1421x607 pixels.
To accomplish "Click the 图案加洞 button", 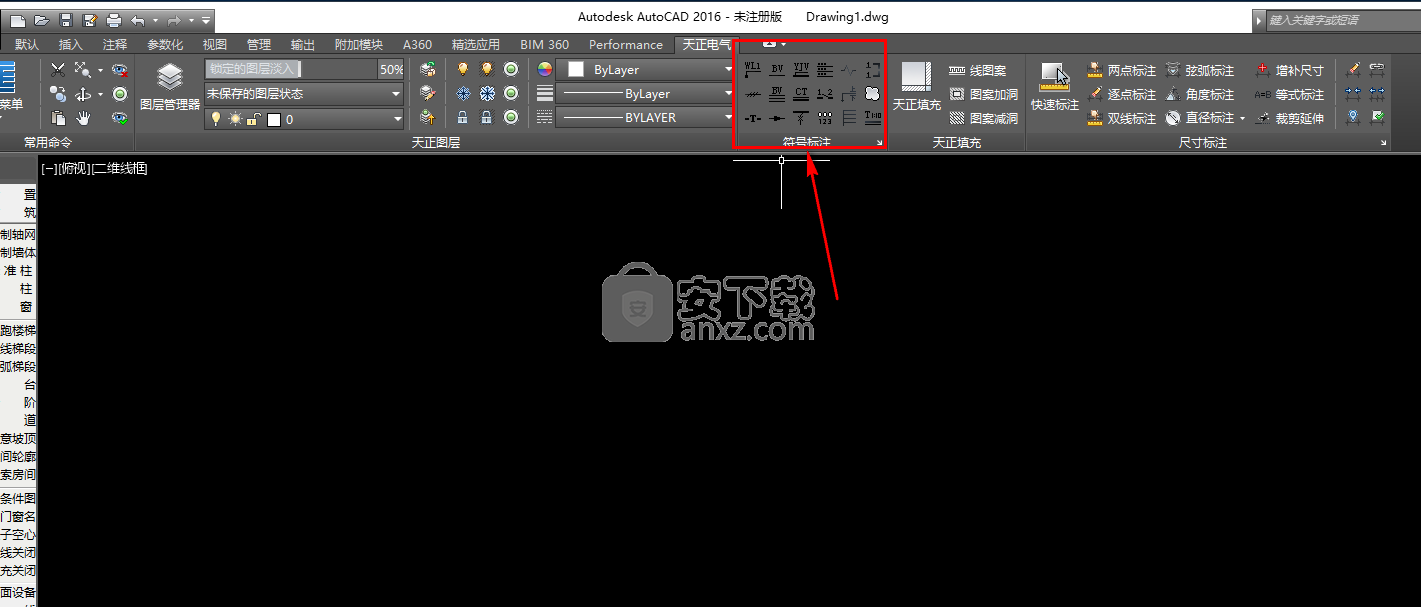I will coord(983,95).
